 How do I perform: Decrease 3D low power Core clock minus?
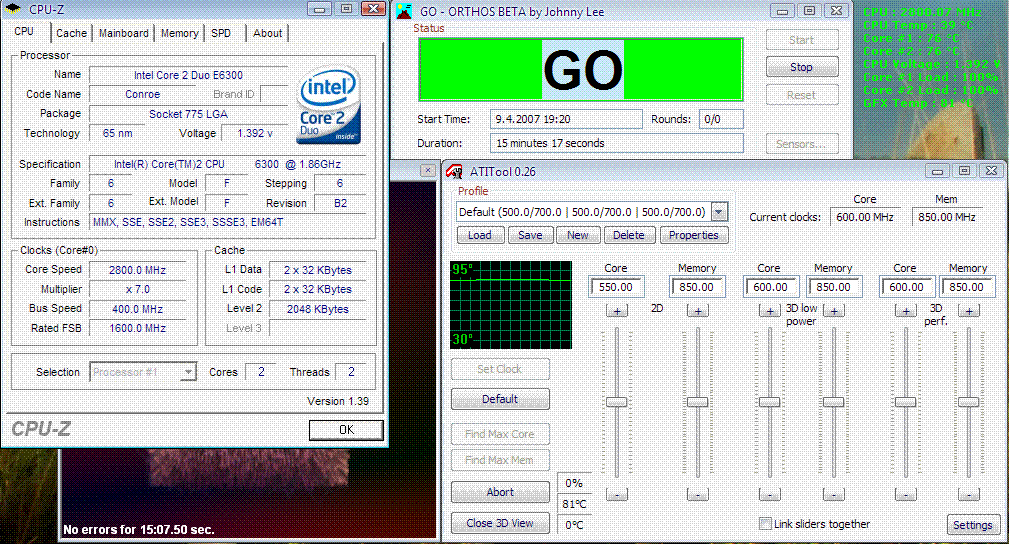pyautogui.click(x=770, y=494)
